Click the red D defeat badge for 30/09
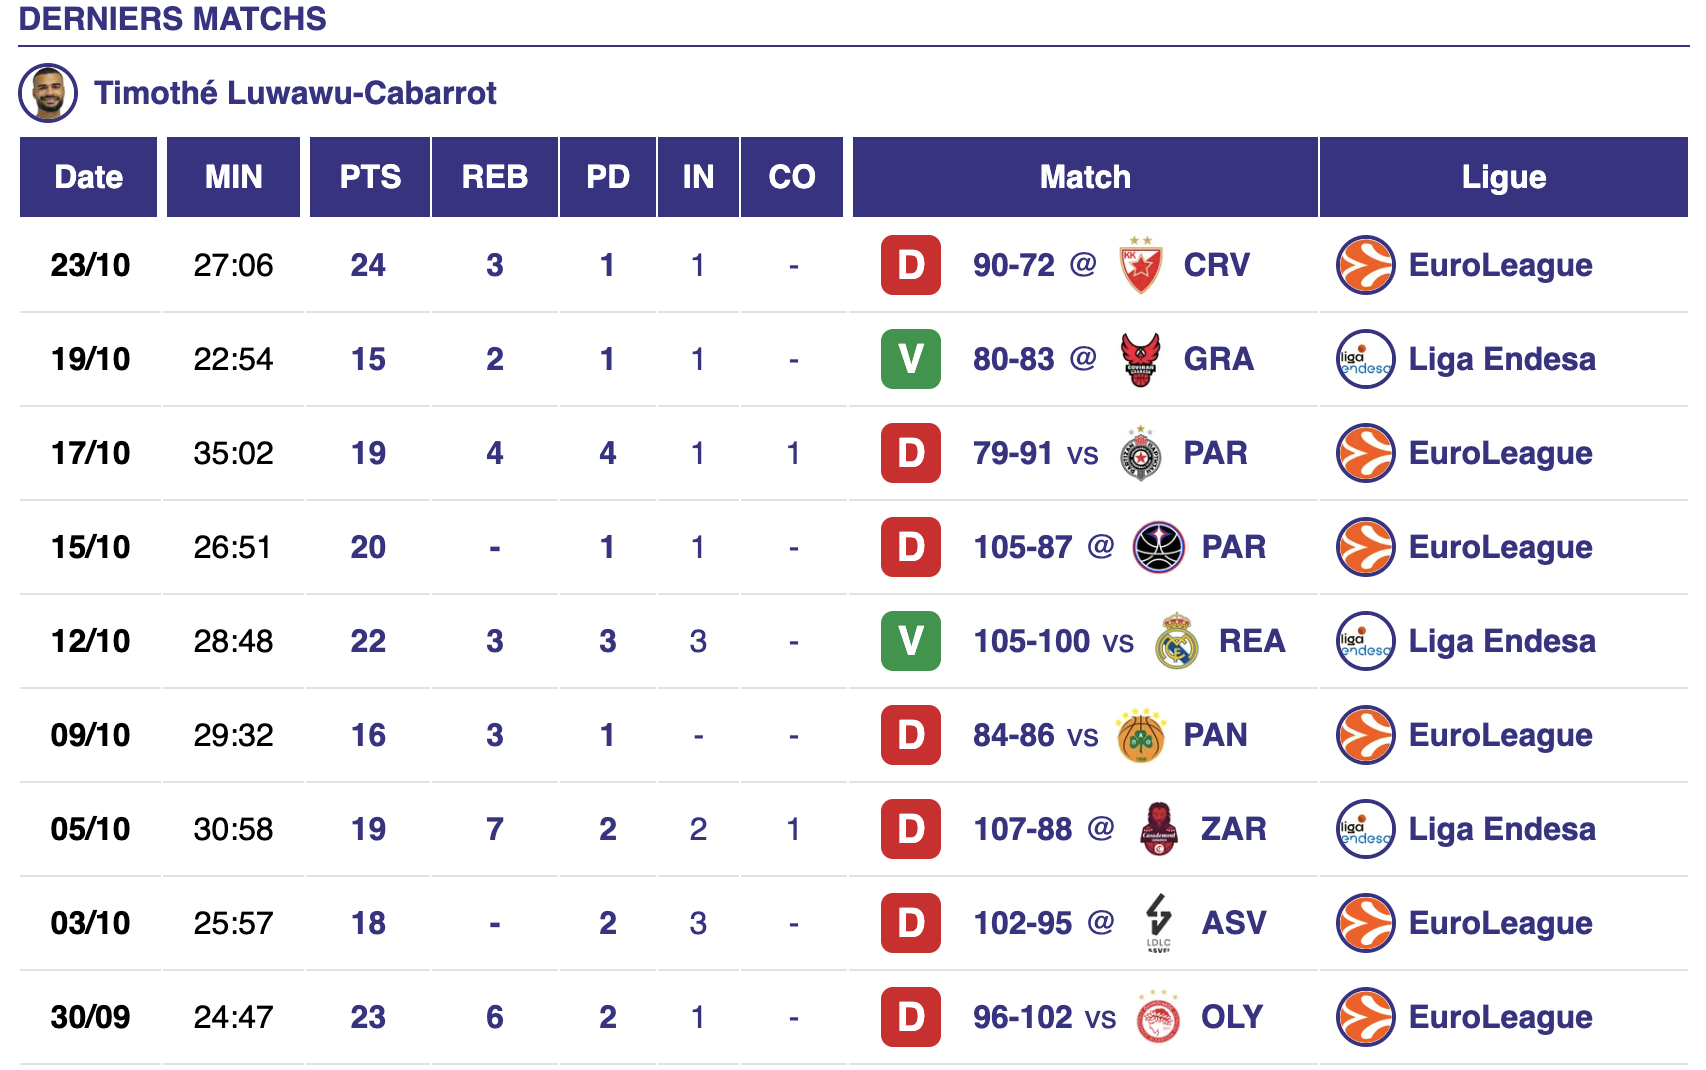Image resolution: width=1706 pixels, height=1070 pixels. coord(910,1017)
